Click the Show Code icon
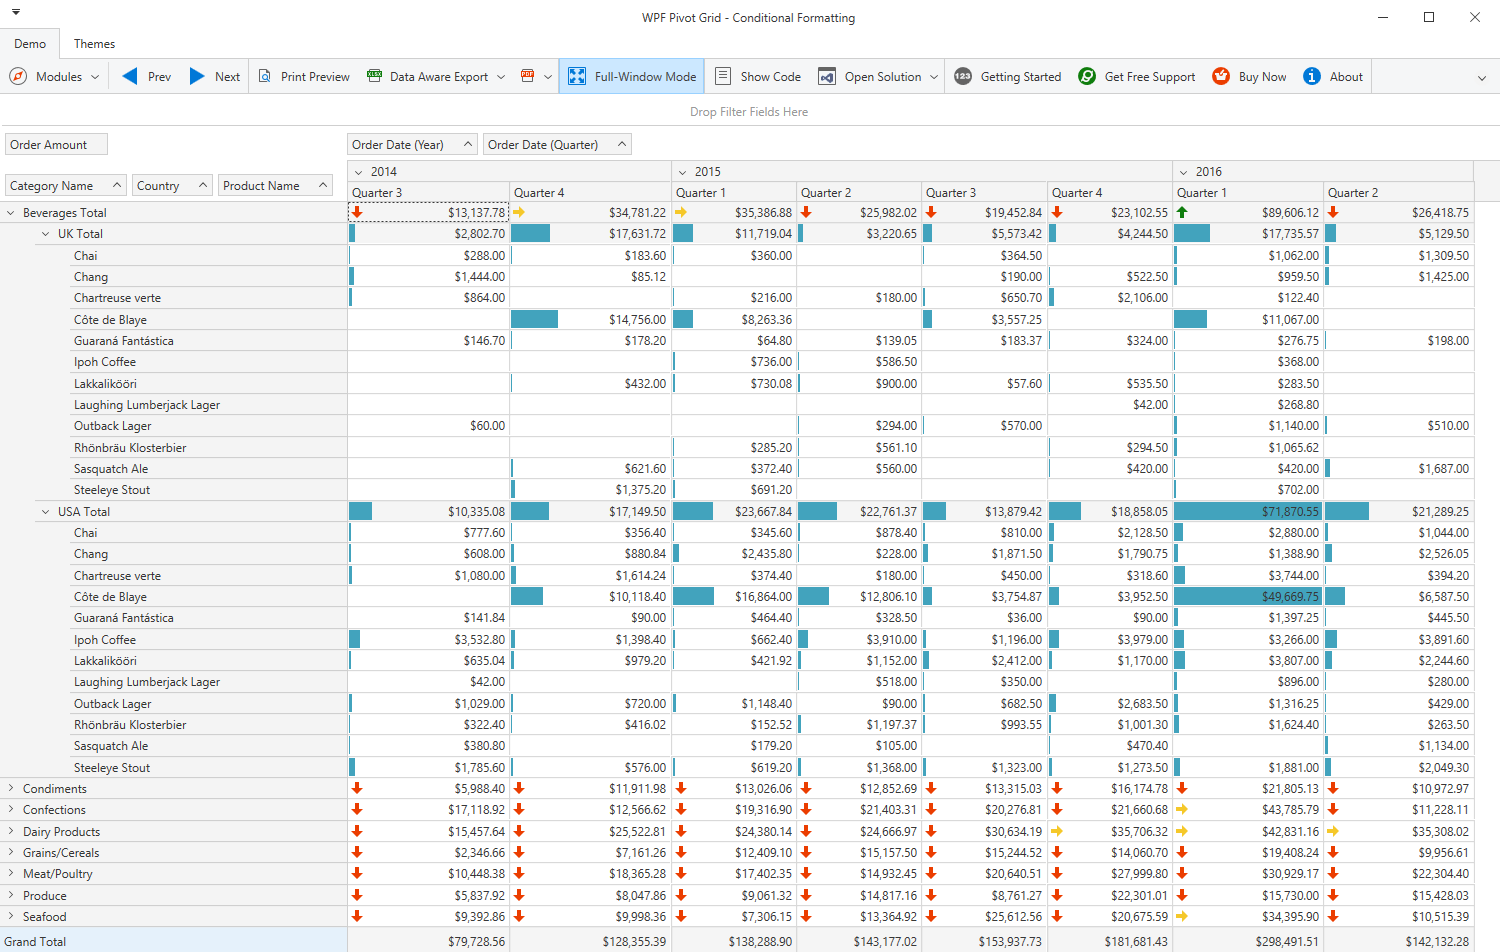 tap(723, 77)
